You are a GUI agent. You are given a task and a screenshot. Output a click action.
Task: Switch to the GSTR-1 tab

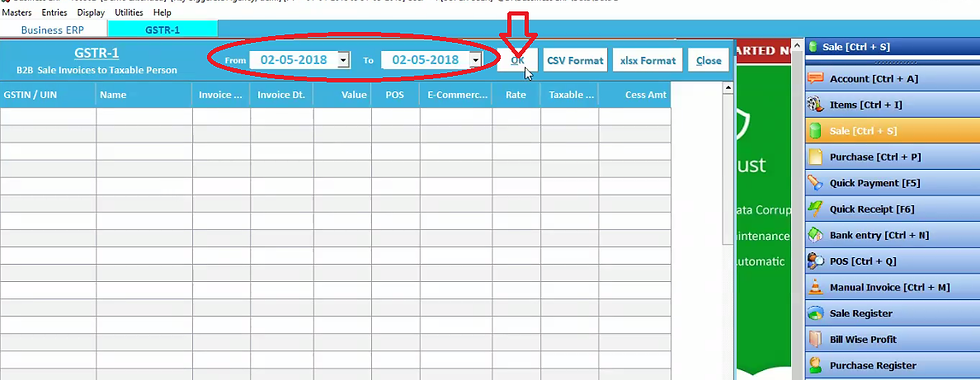click(162, 30)
